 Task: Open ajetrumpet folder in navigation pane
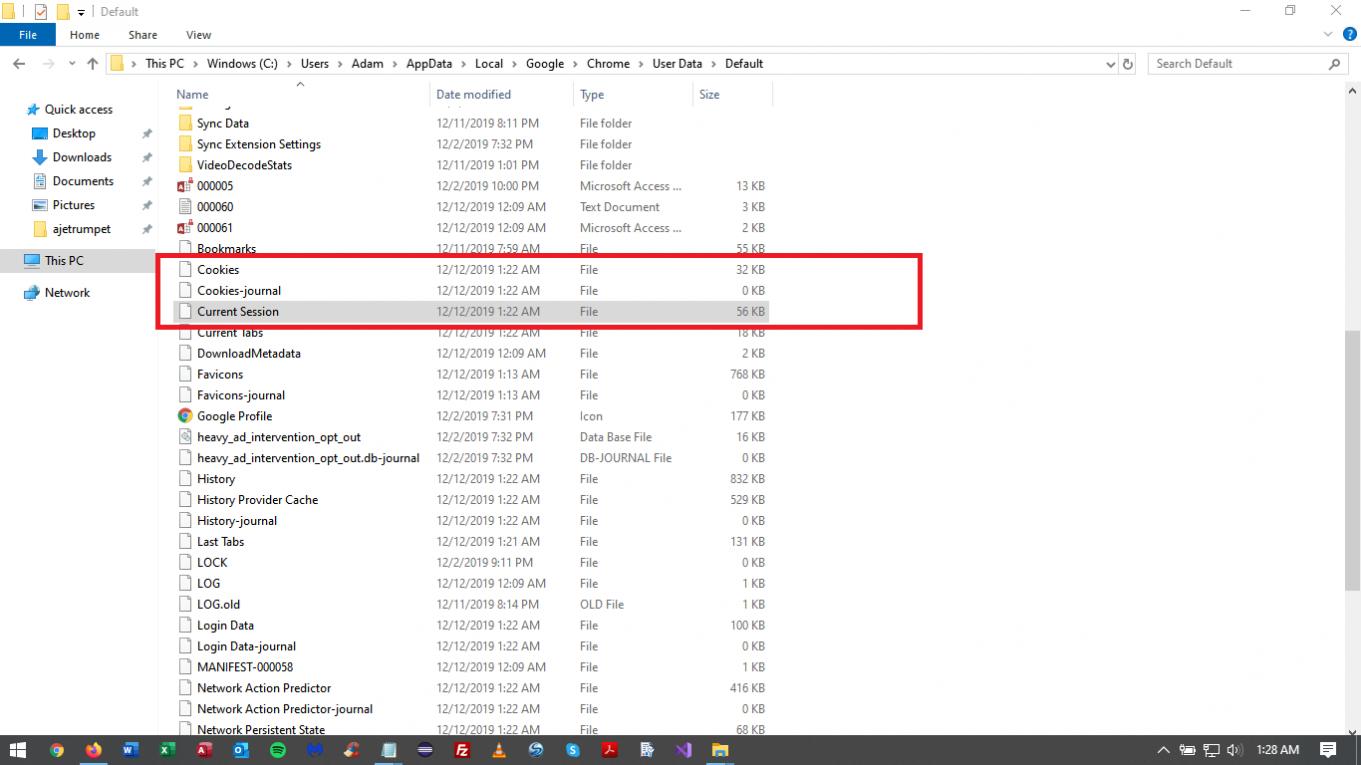click(81, 229)
